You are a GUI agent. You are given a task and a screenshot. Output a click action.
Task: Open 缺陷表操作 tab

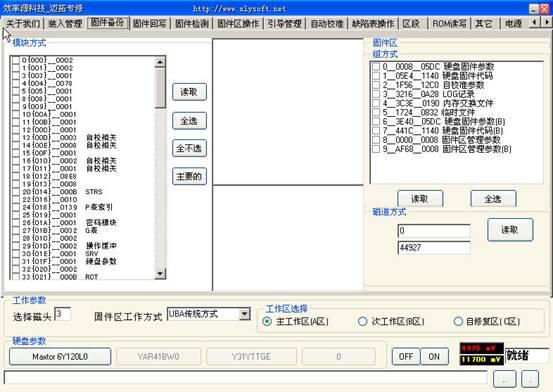tap(373, 24)
